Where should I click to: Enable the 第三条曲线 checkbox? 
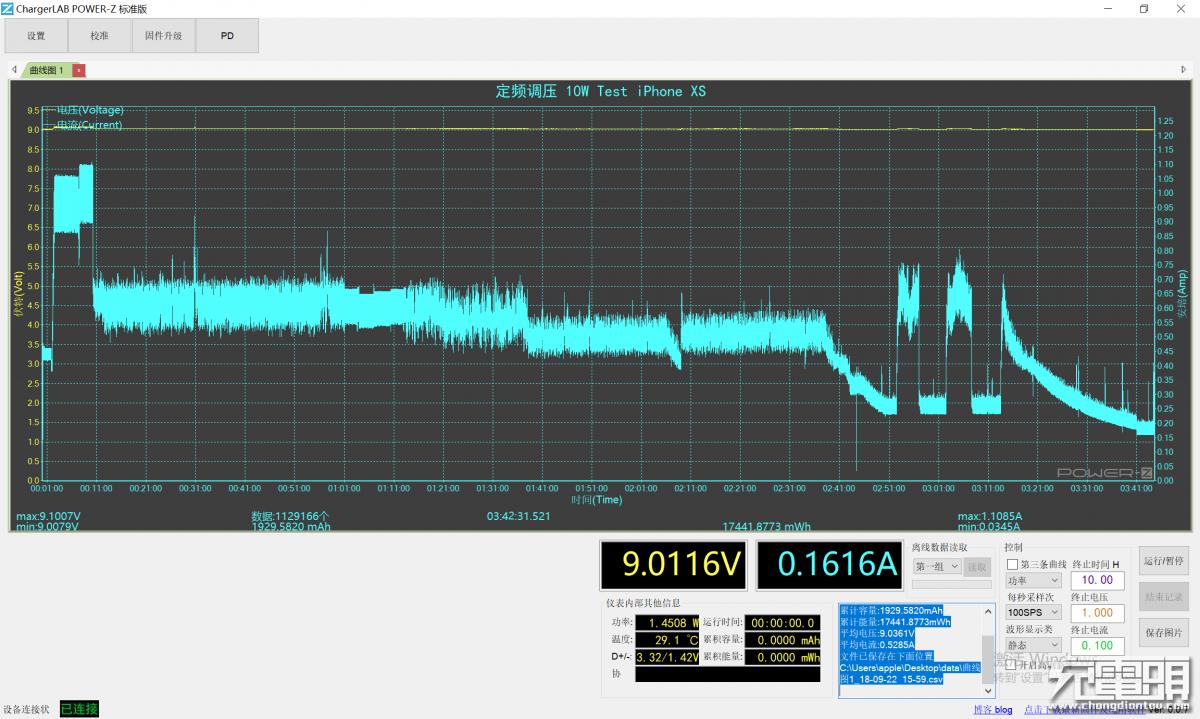[1012, 565]
